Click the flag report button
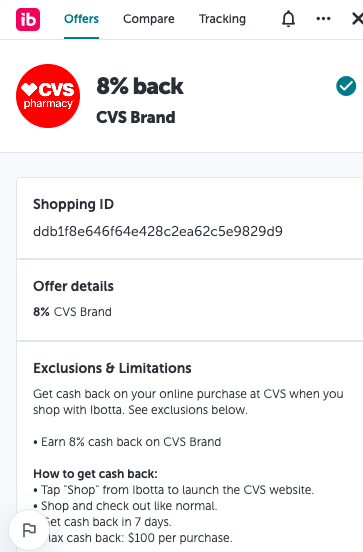This screenshot has height=552, width=363. coord(29,530)
